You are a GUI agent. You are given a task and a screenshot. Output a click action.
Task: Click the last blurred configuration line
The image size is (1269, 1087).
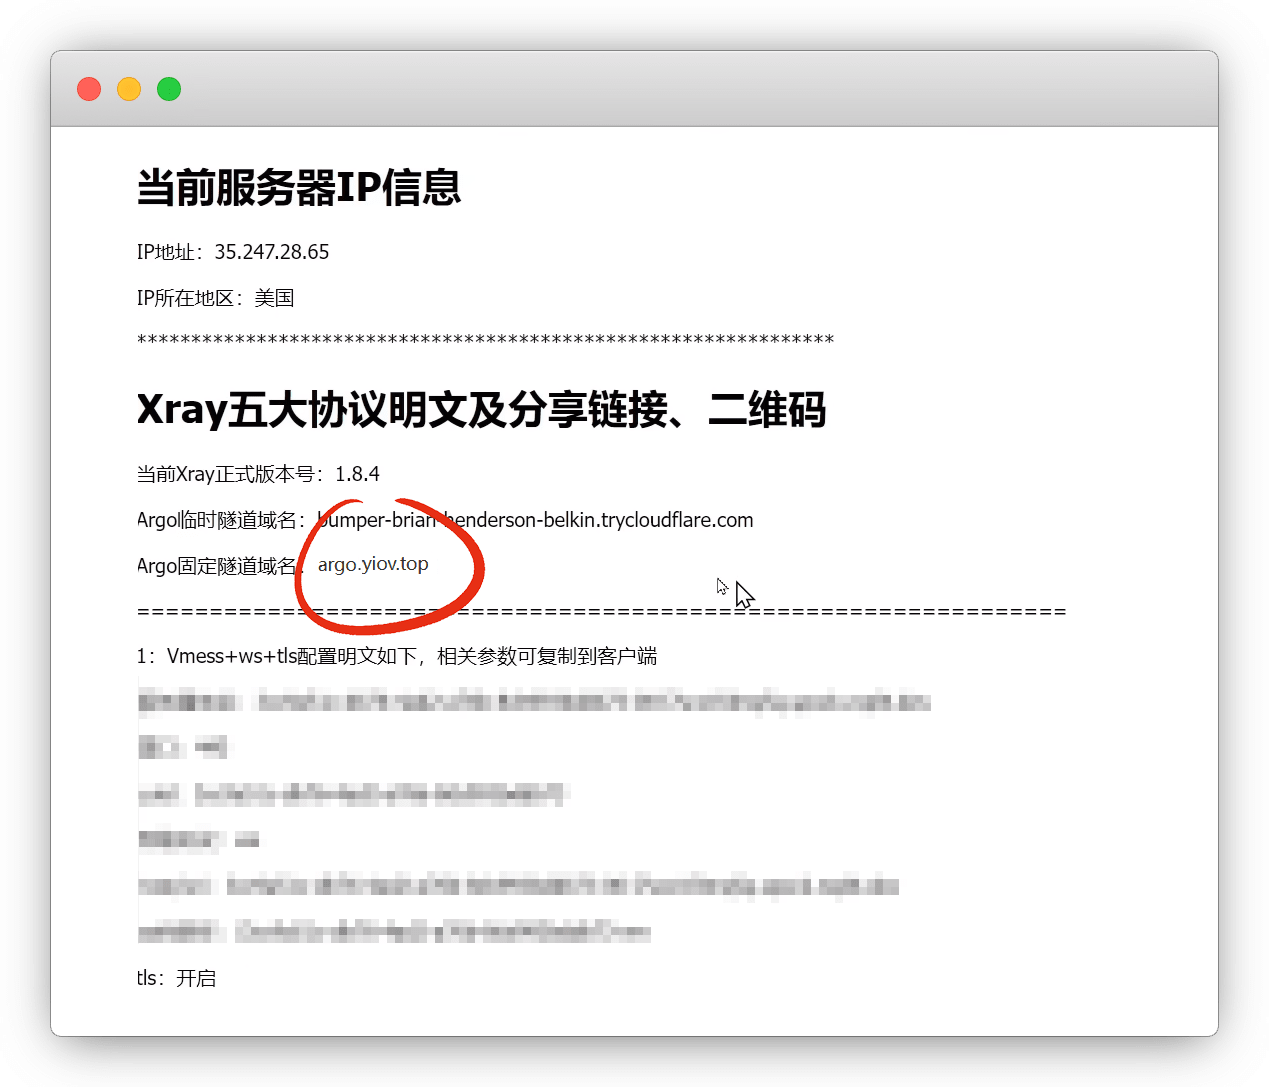[394, 933]
